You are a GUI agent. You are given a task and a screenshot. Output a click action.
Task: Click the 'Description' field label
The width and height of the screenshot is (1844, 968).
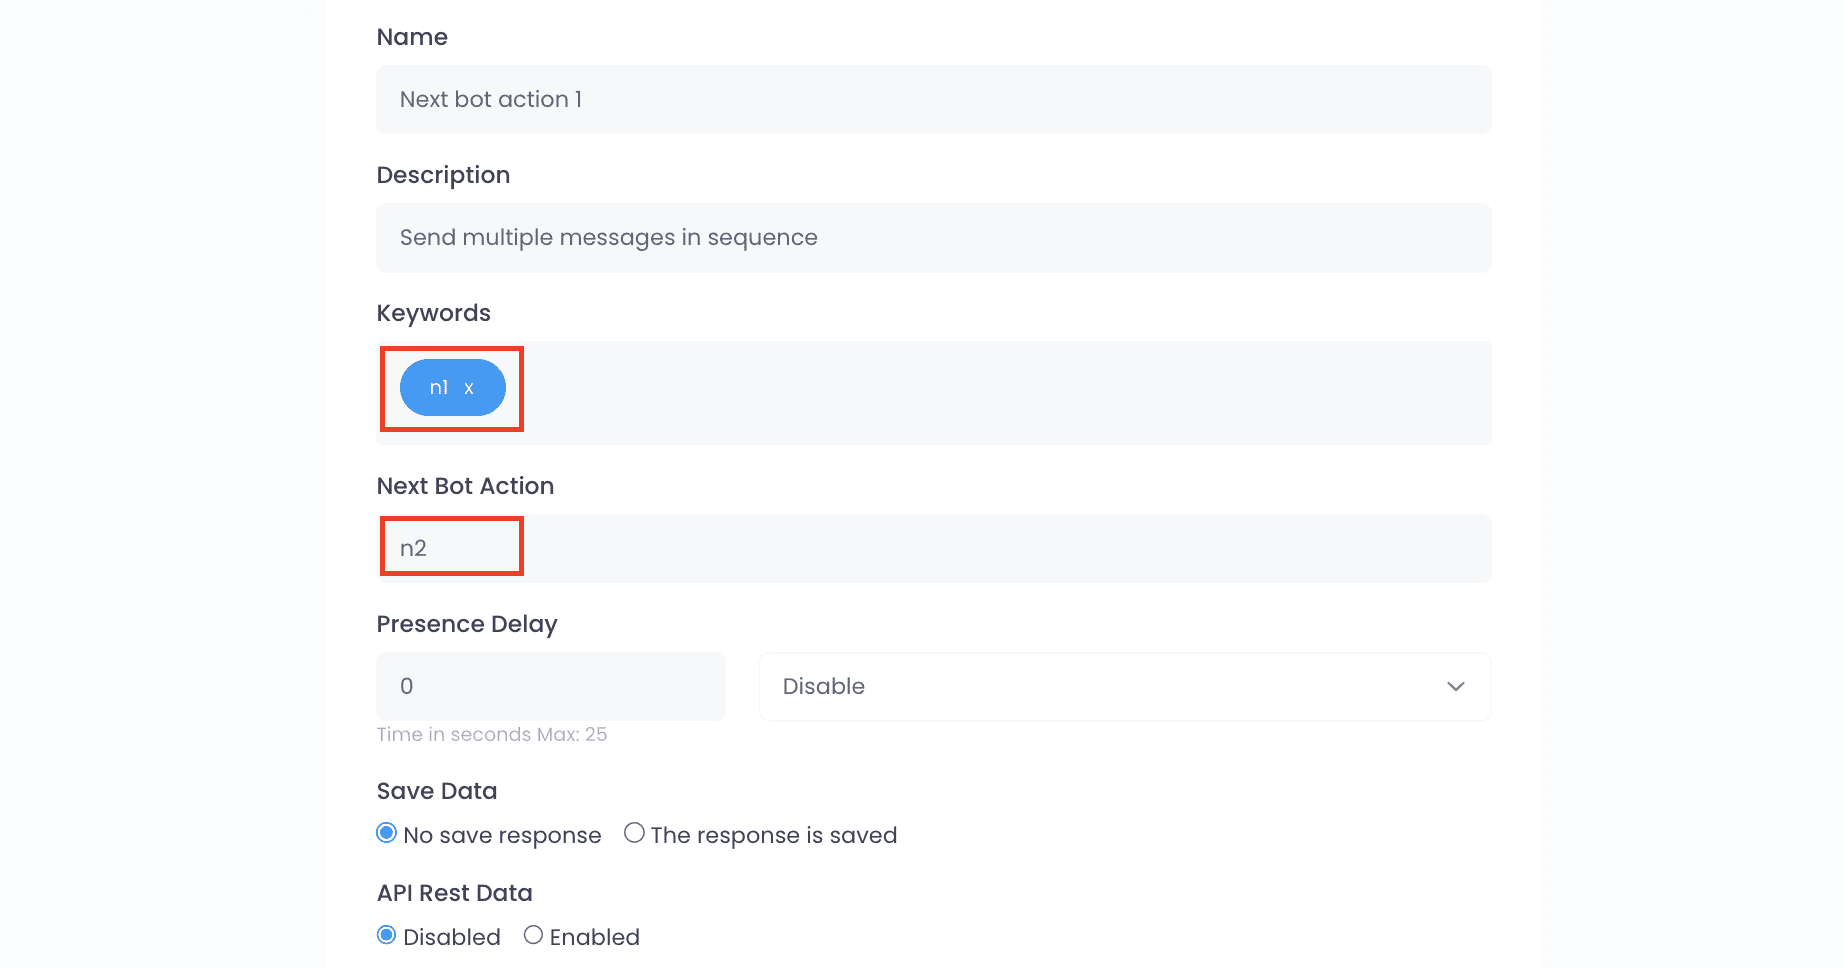click(443, 175)
